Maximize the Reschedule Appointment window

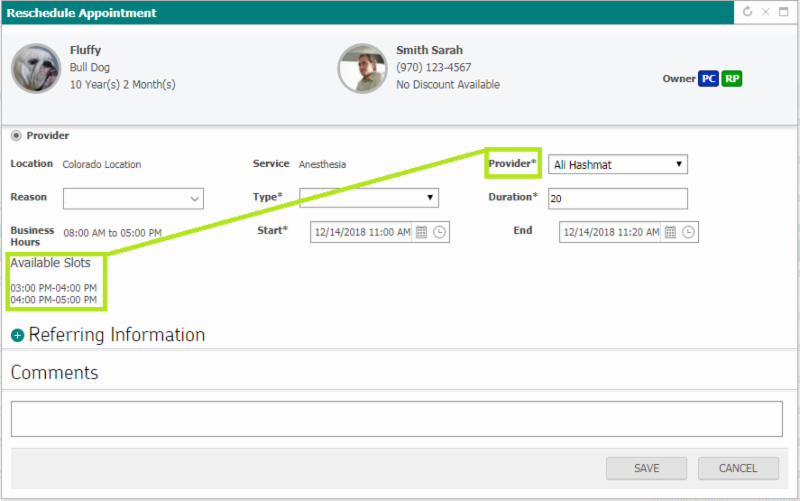pos(784,12)
